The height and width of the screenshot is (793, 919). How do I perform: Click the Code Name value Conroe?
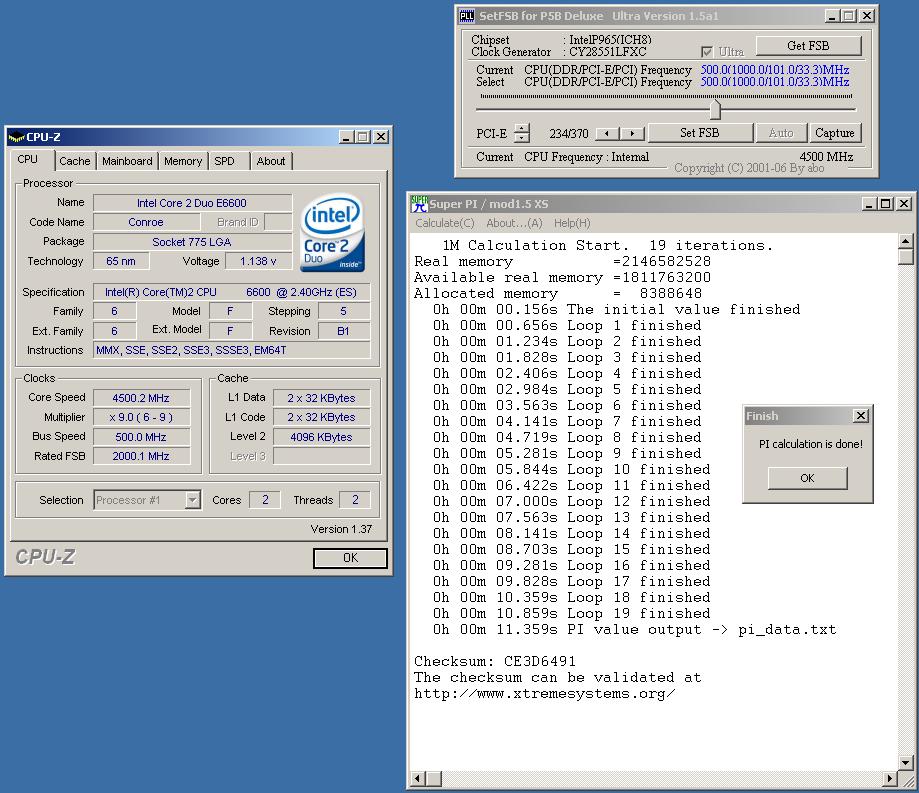pyautogui.click(x=146, y=222)
